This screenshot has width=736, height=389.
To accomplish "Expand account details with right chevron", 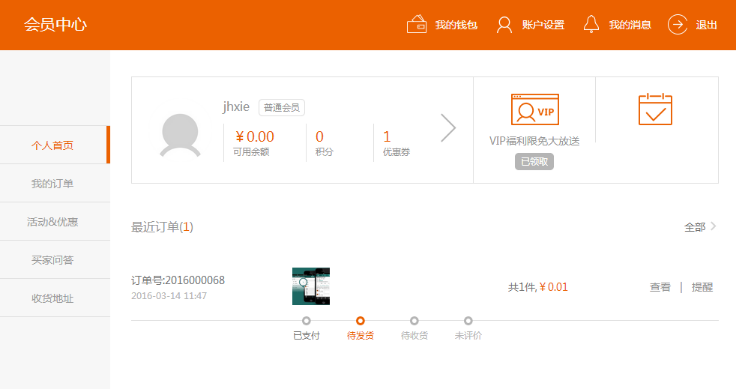I will coord(448,128).
